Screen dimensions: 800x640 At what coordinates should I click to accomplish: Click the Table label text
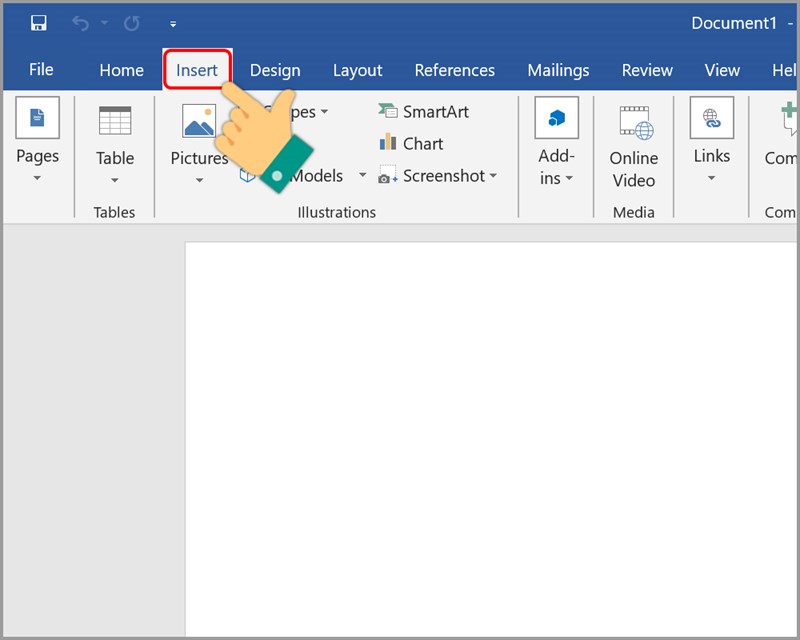pyautogui.click(x=115, y=158)
